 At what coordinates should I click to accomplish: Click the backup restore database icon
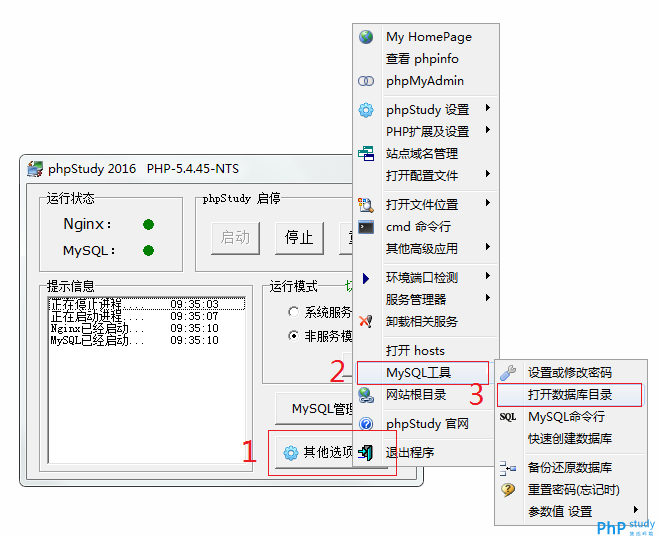coord(508,468)
